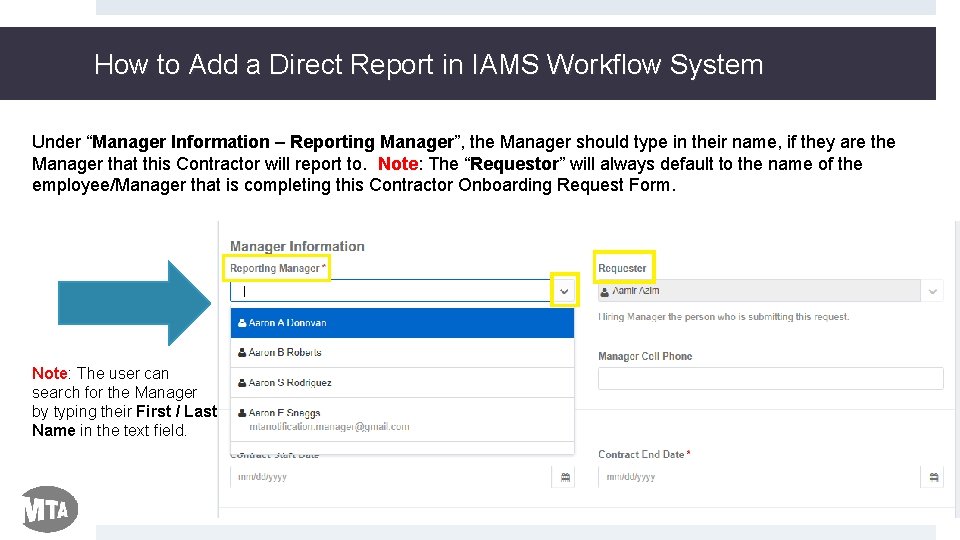This screenshot has width=960, height=540.
Task: Click the mtanotification.manager@gmail.com email text
Action: click(x=329, y=427)
